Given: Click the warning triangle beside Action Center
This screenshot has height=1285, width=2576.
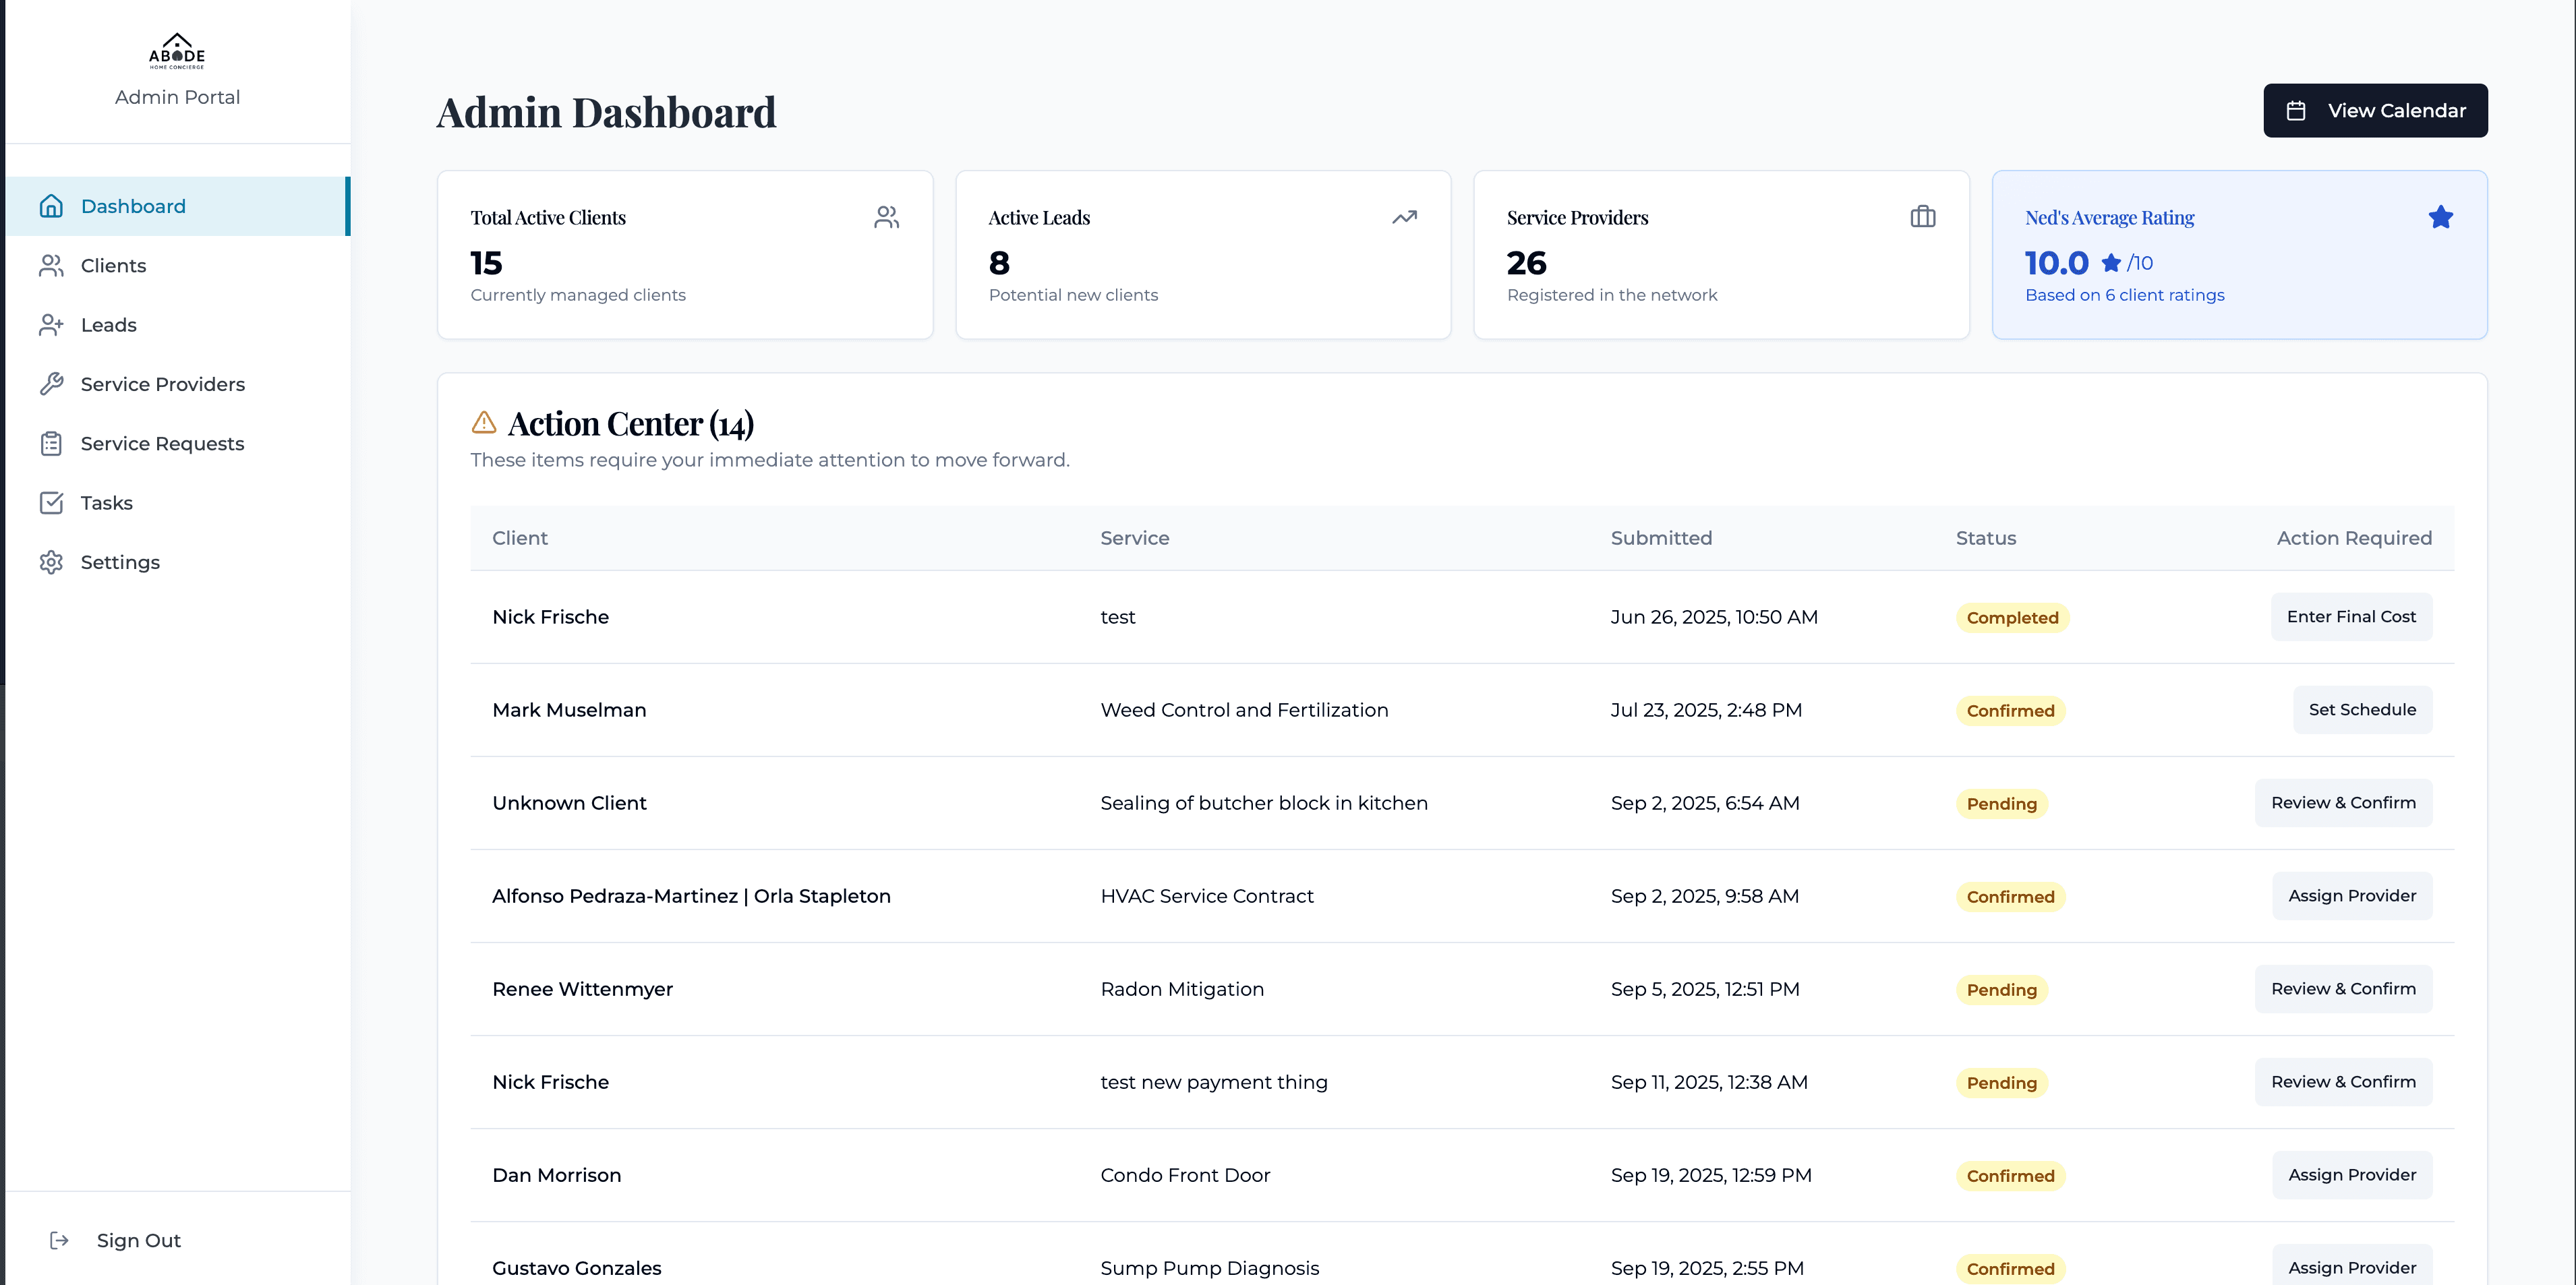Looking at the screenshot, I should pyautogui.click(x=484, y=422).
